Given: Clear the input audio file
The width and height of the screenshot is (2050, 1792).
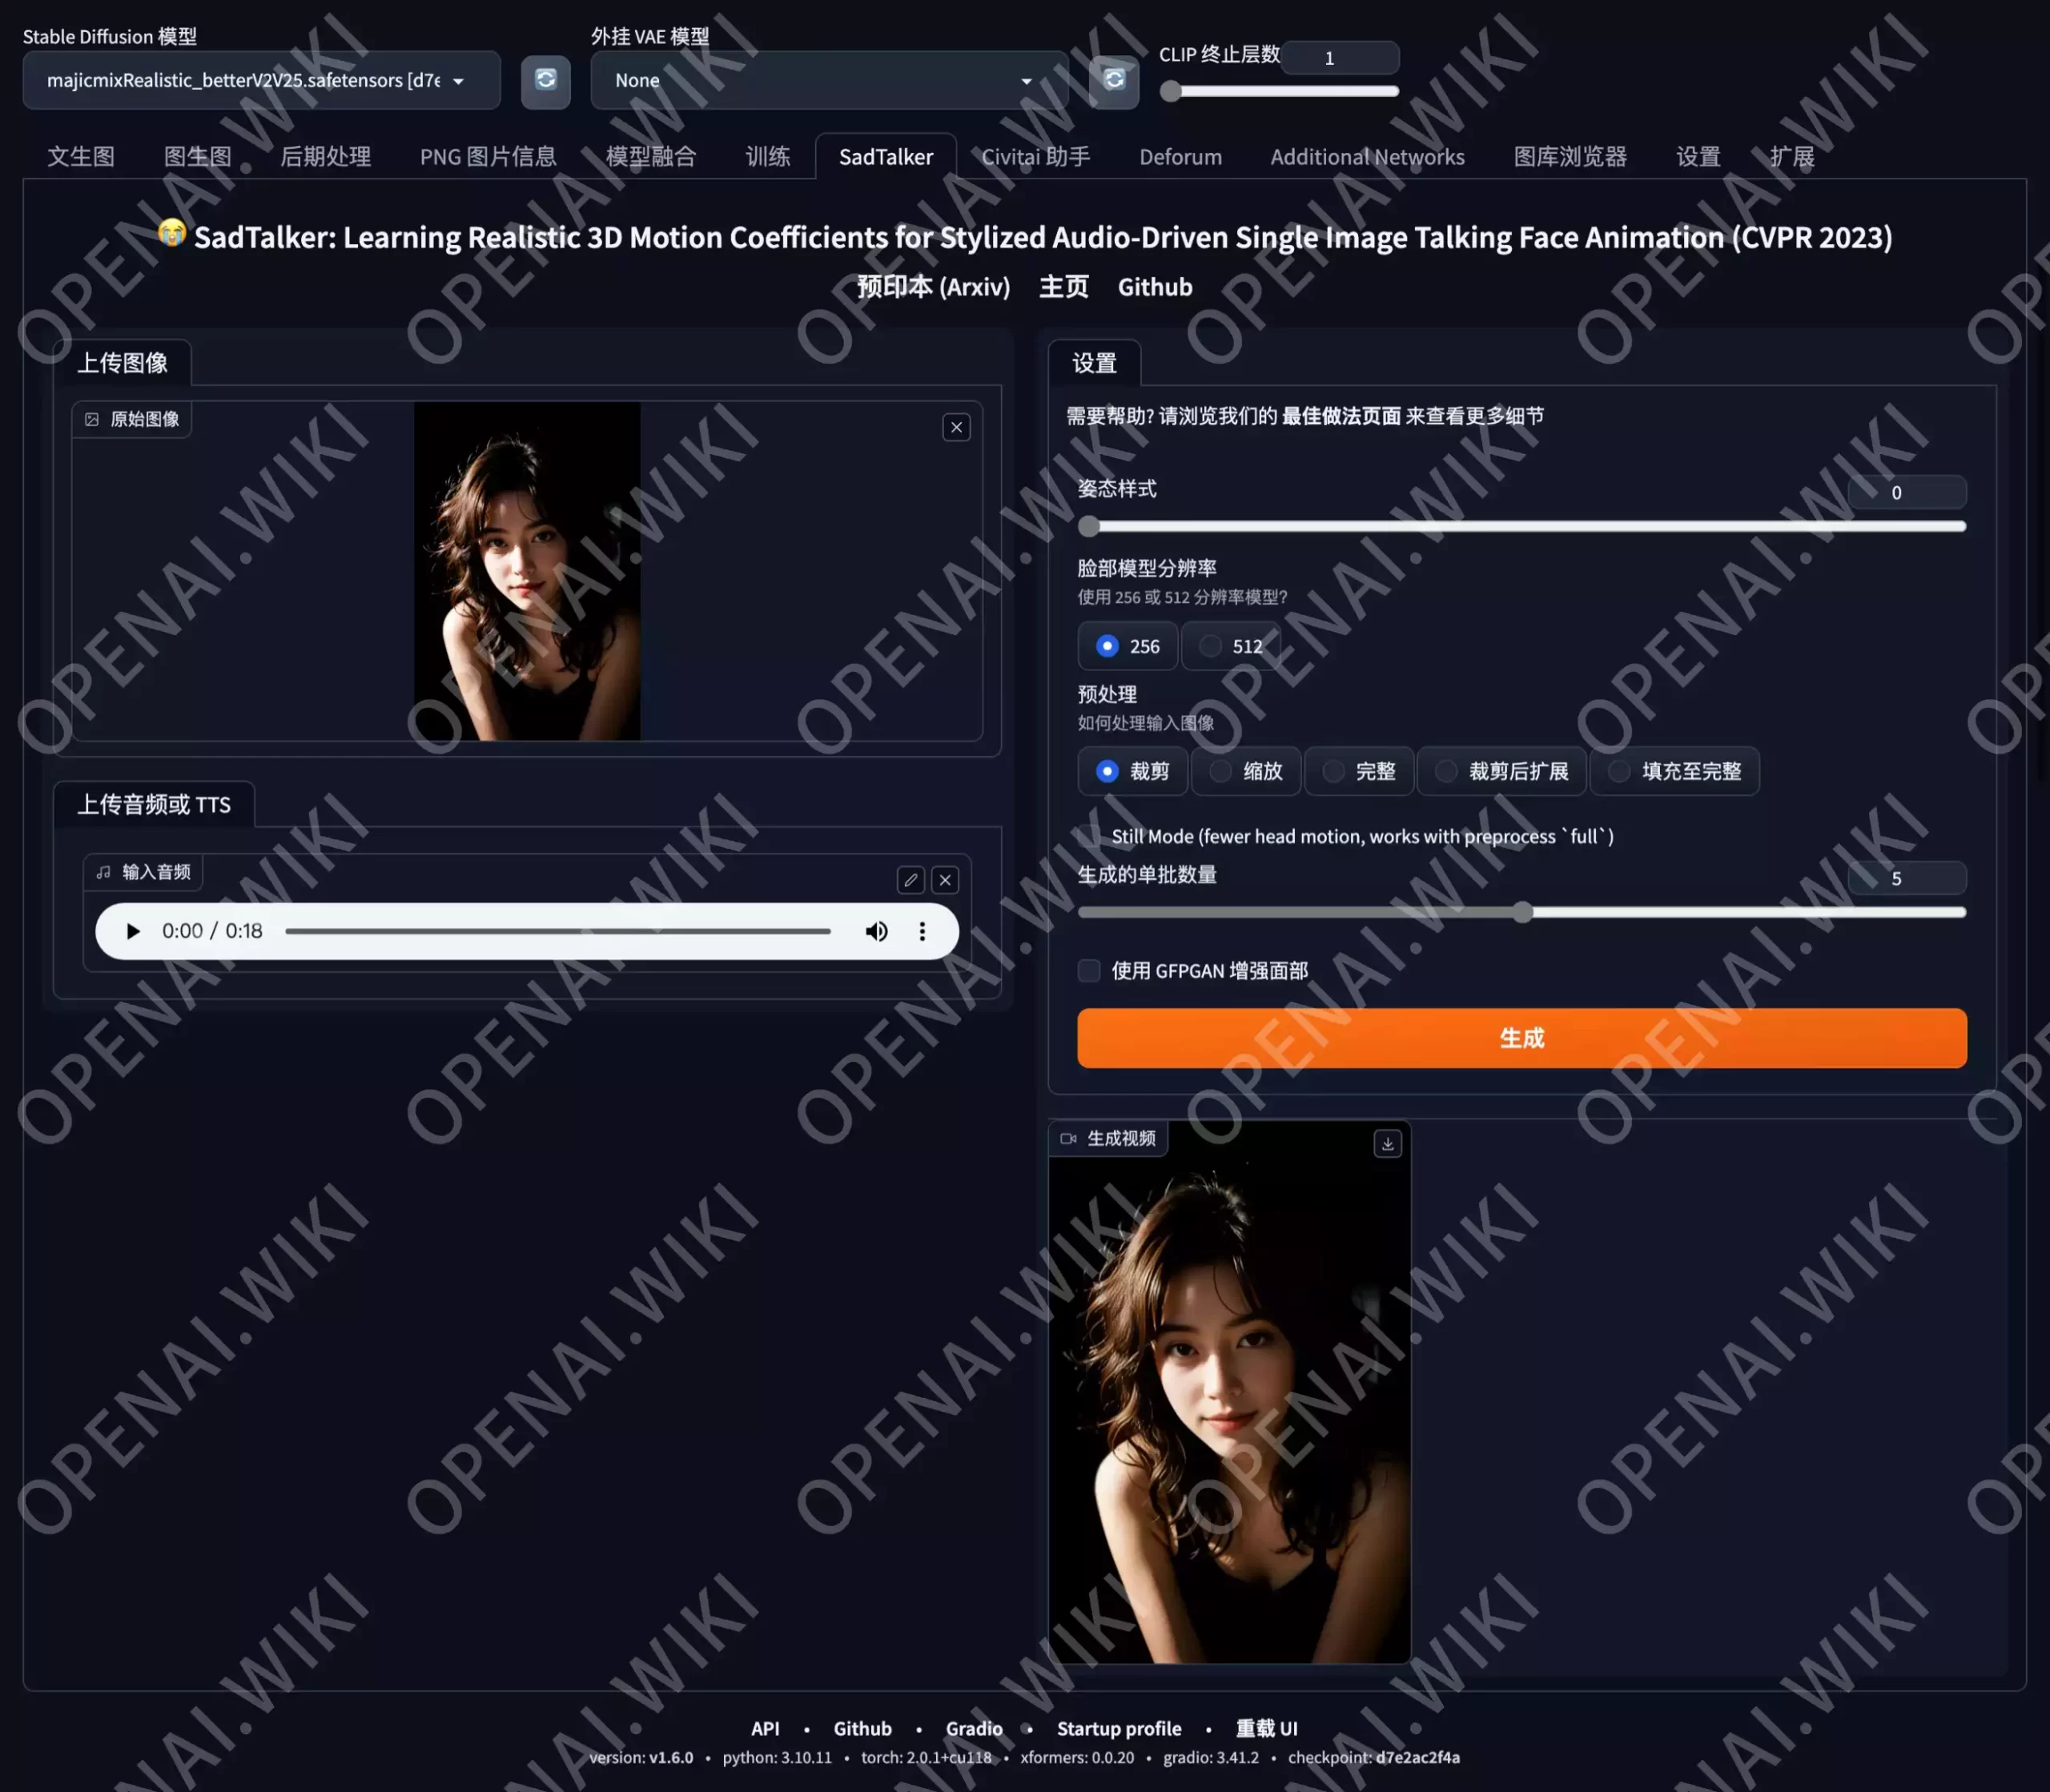Looking at the screenshot, I should 945,880.
